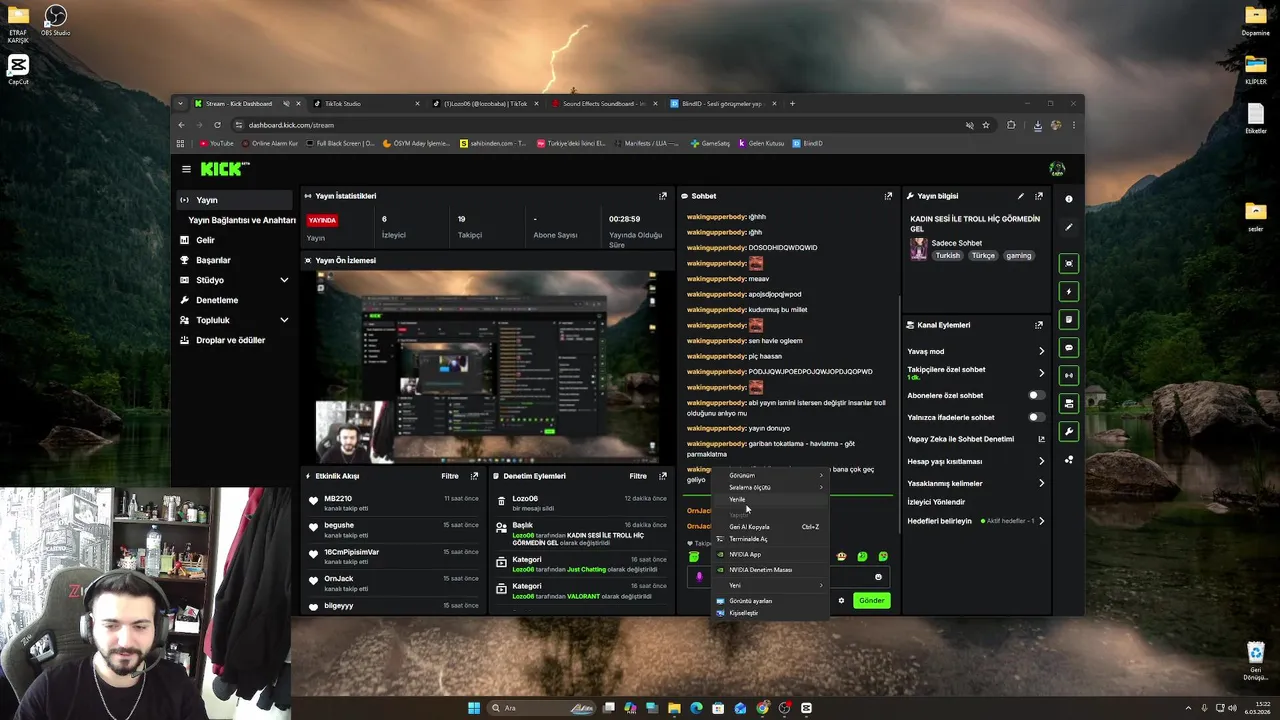
Task: Toggle Abonelere özel sohbet switch
Action: pos(1037,395)
